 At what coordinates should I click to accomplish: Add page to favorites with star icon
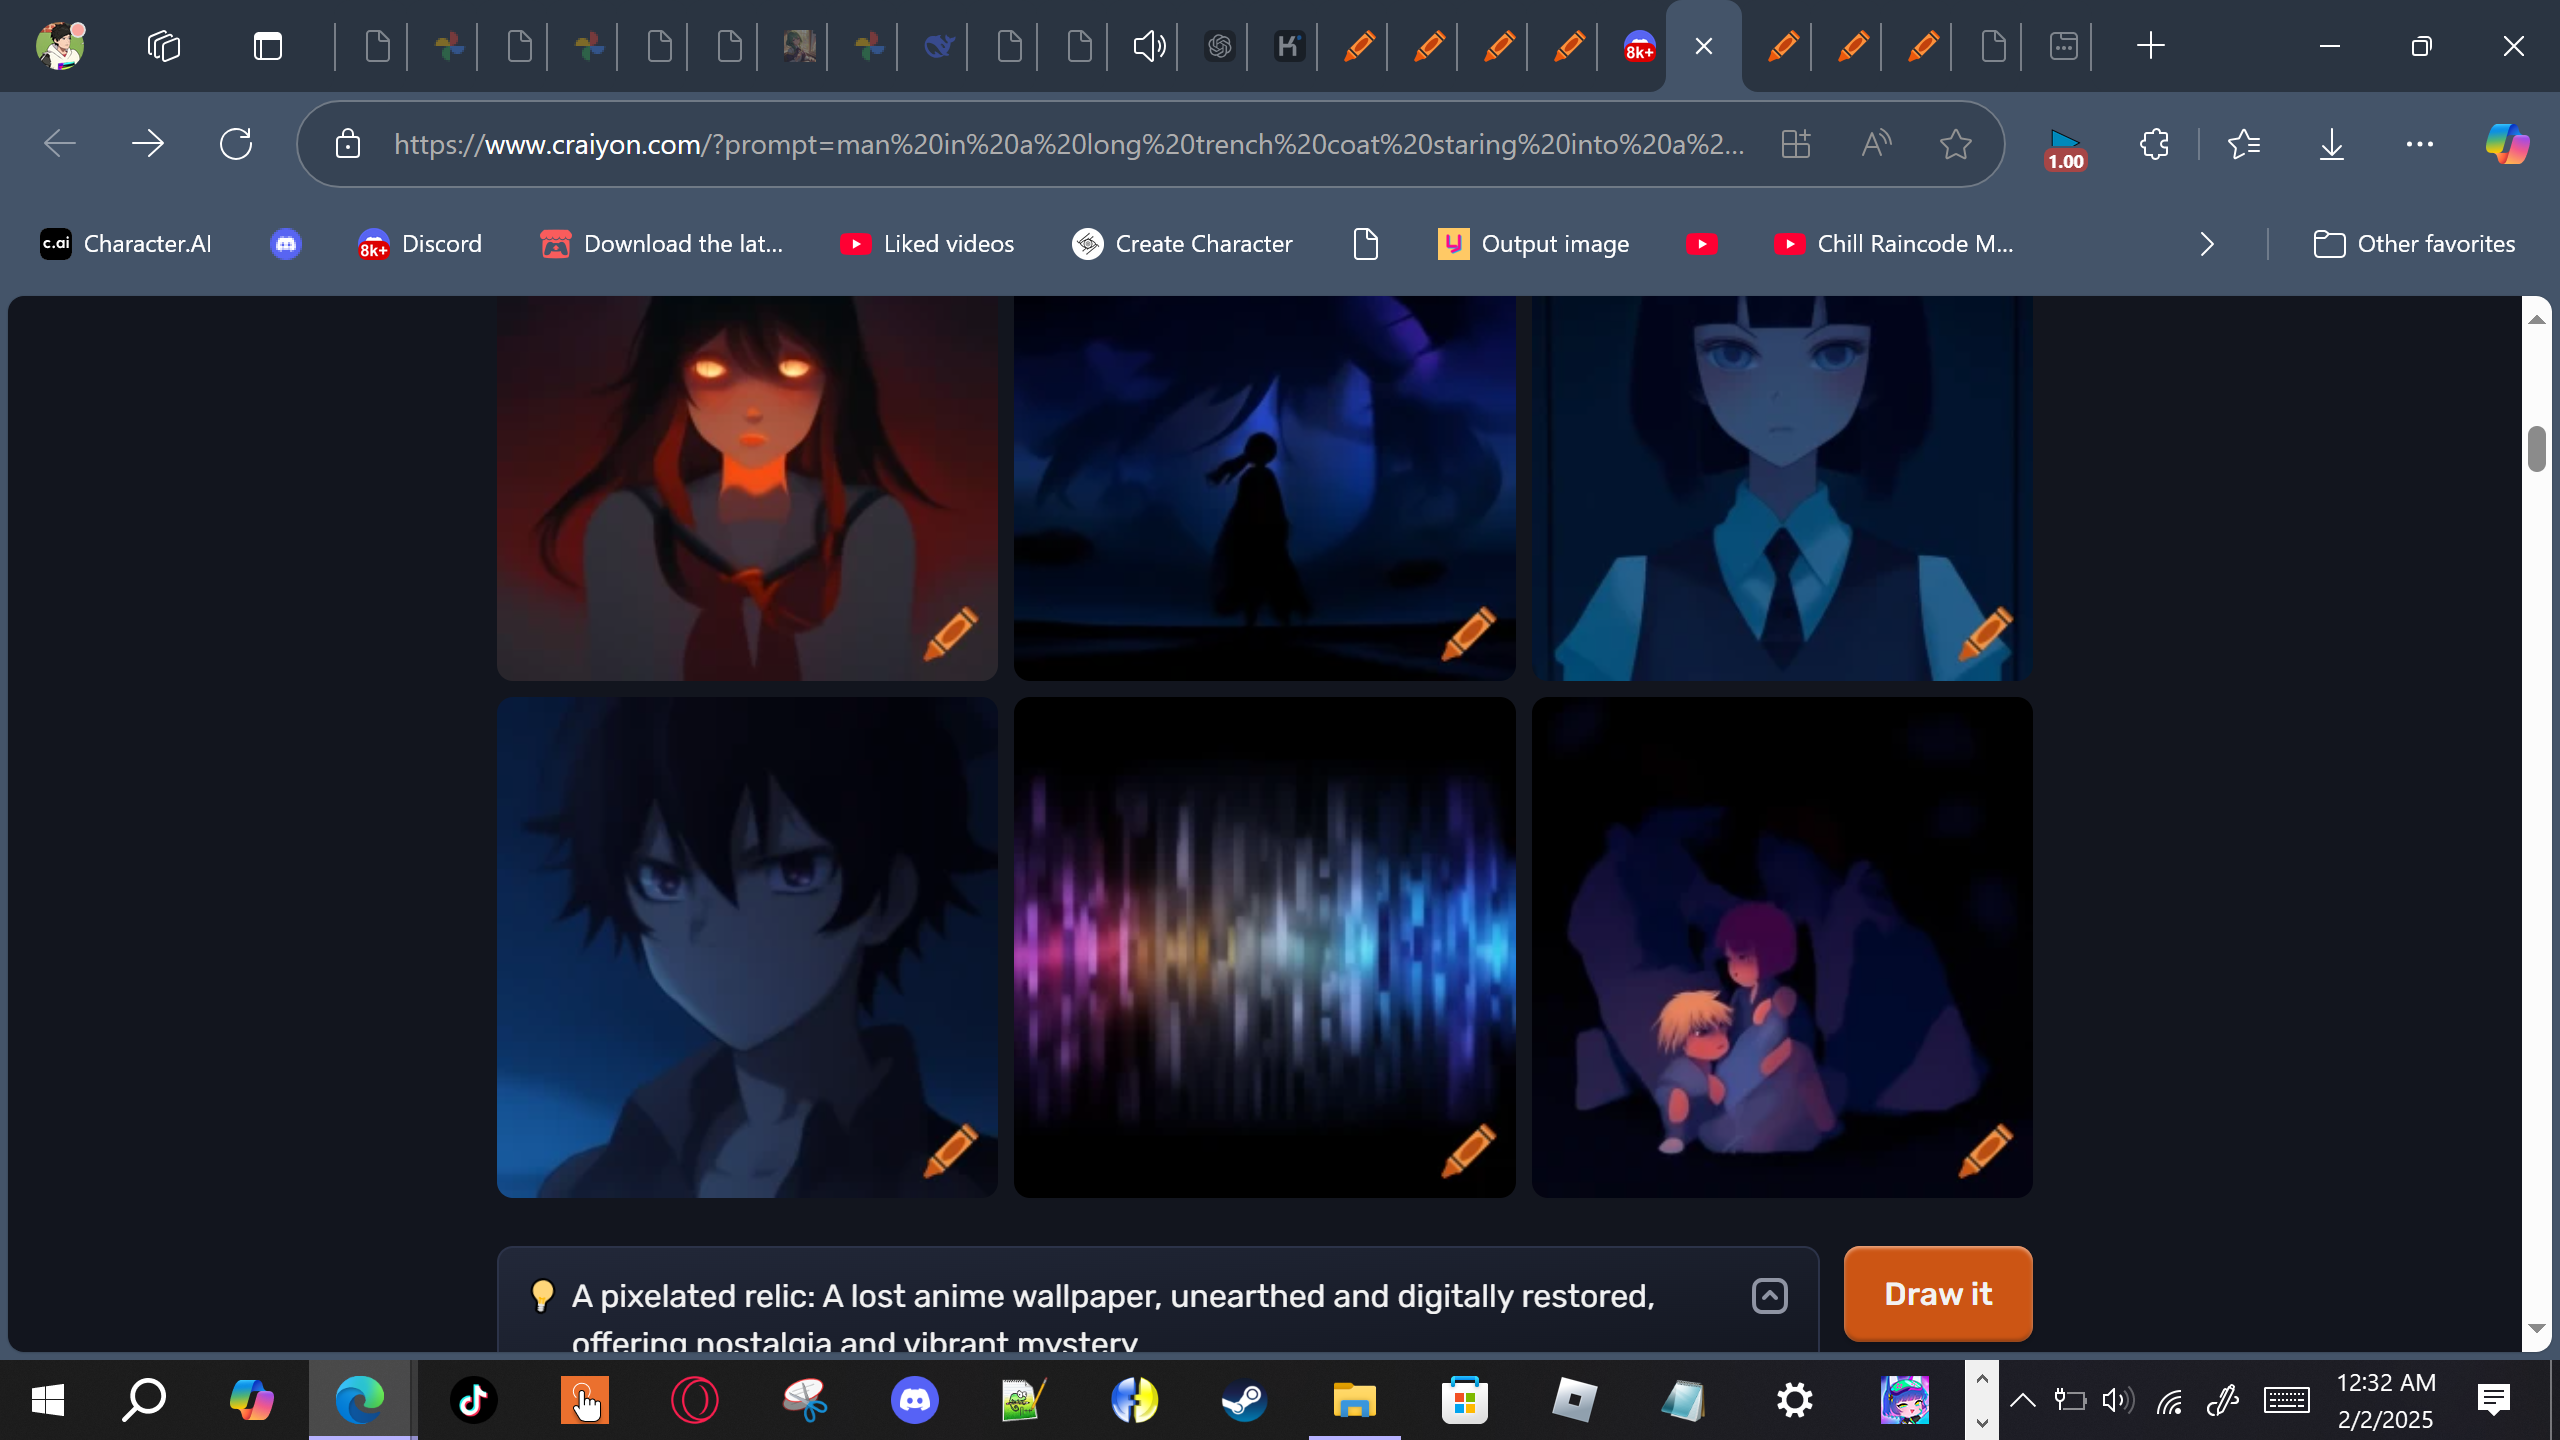[x=1955, y=144]
